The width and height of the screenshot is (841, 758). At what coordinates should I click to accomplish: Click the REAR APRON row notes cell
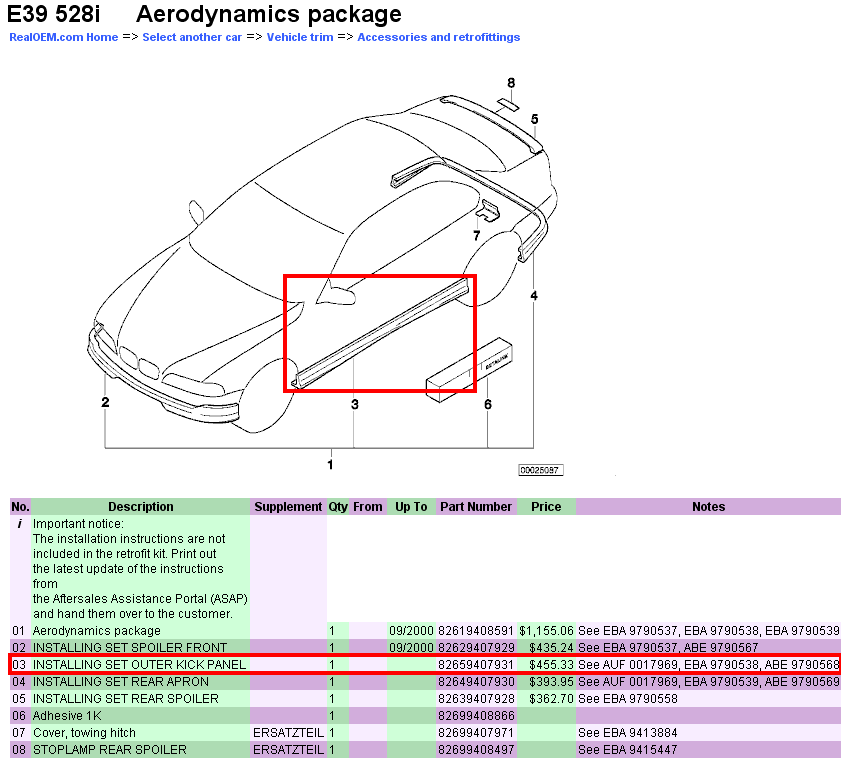pos(709,682)
